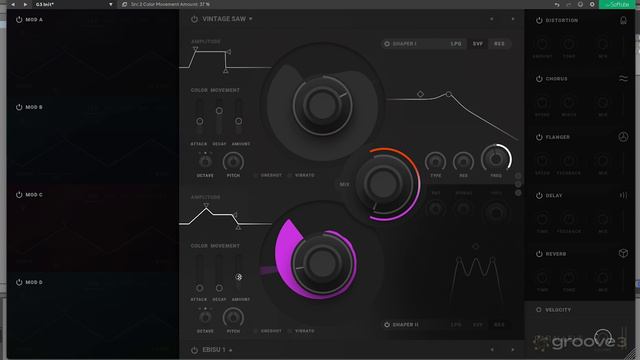Toggle the MOD C power switch
Viewport: 640px width, 360px height.
click(19, 195)
